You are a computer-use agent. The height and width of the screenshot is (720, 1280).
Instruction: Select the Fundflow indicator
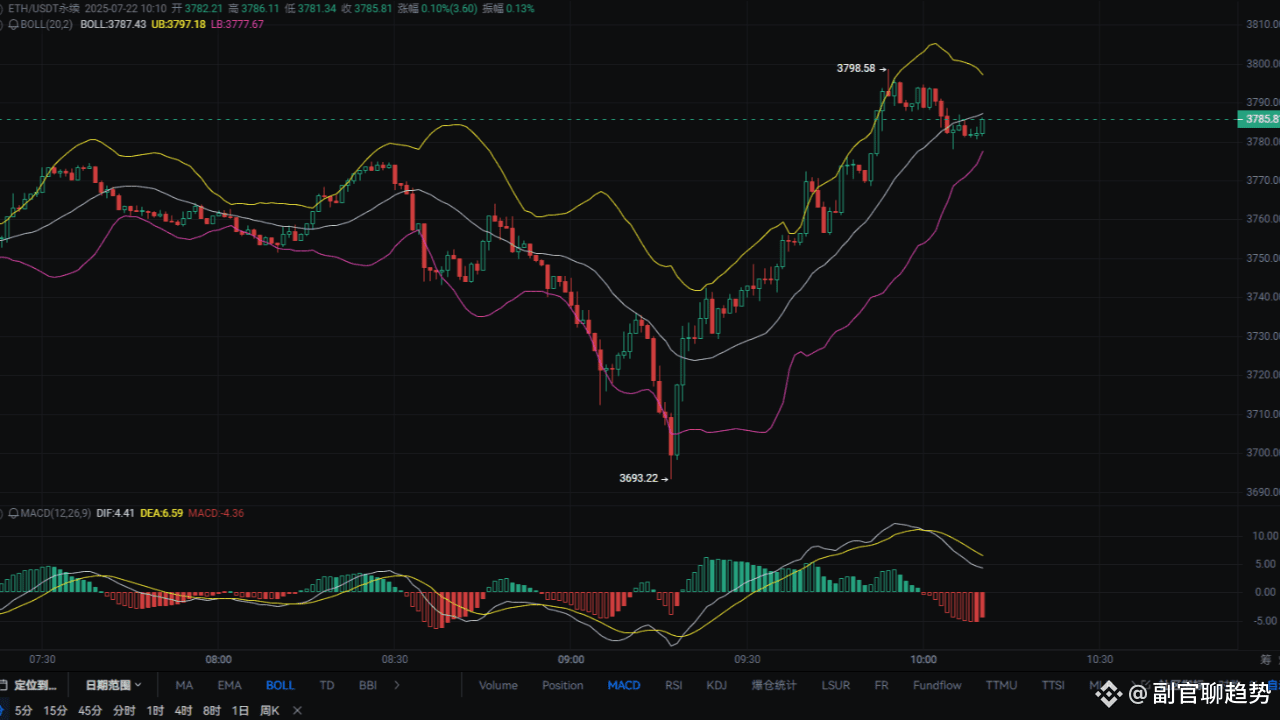[937, 685]
